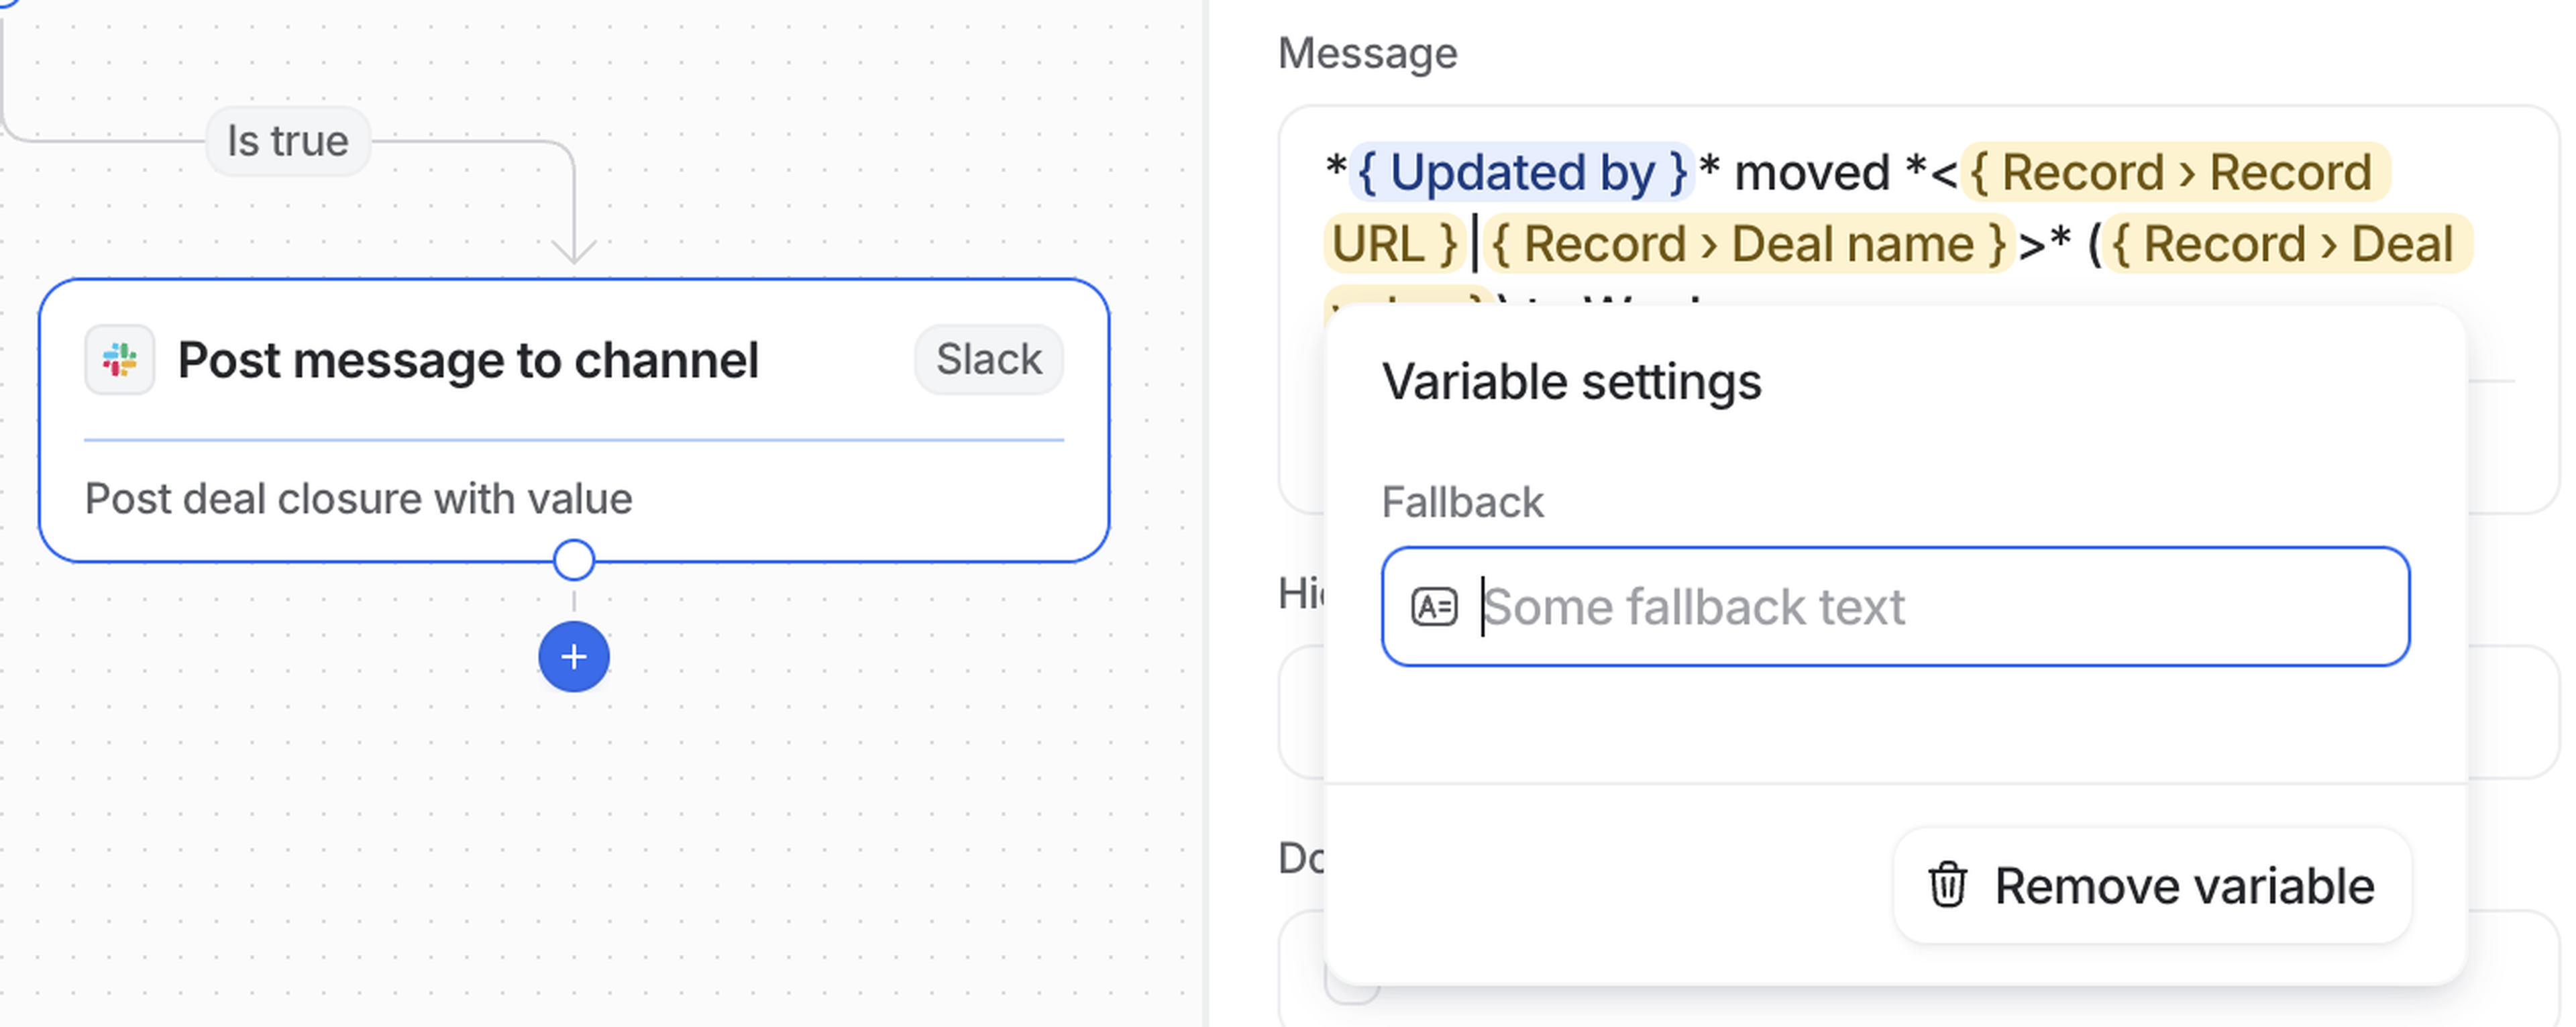2576x1027 pixels.
Task: Click the "Variable settings" popup heading
Action: [x=1571, y=382]
